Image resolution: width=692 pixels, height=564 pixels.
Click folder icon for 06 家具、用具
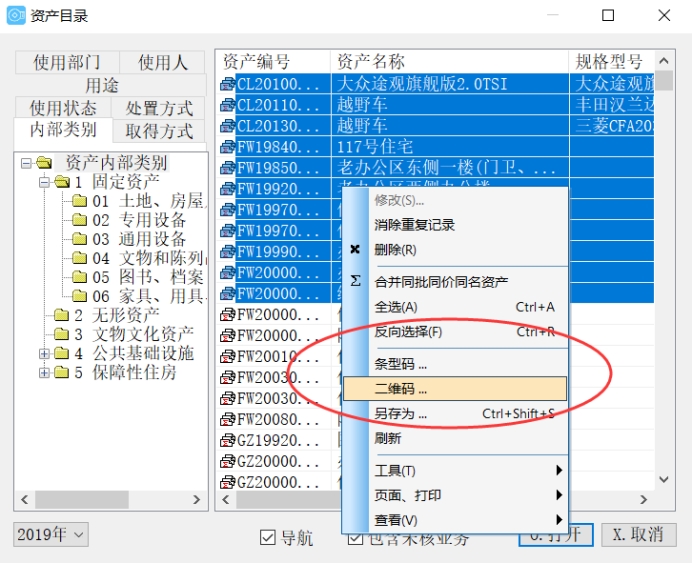point(79,296)
